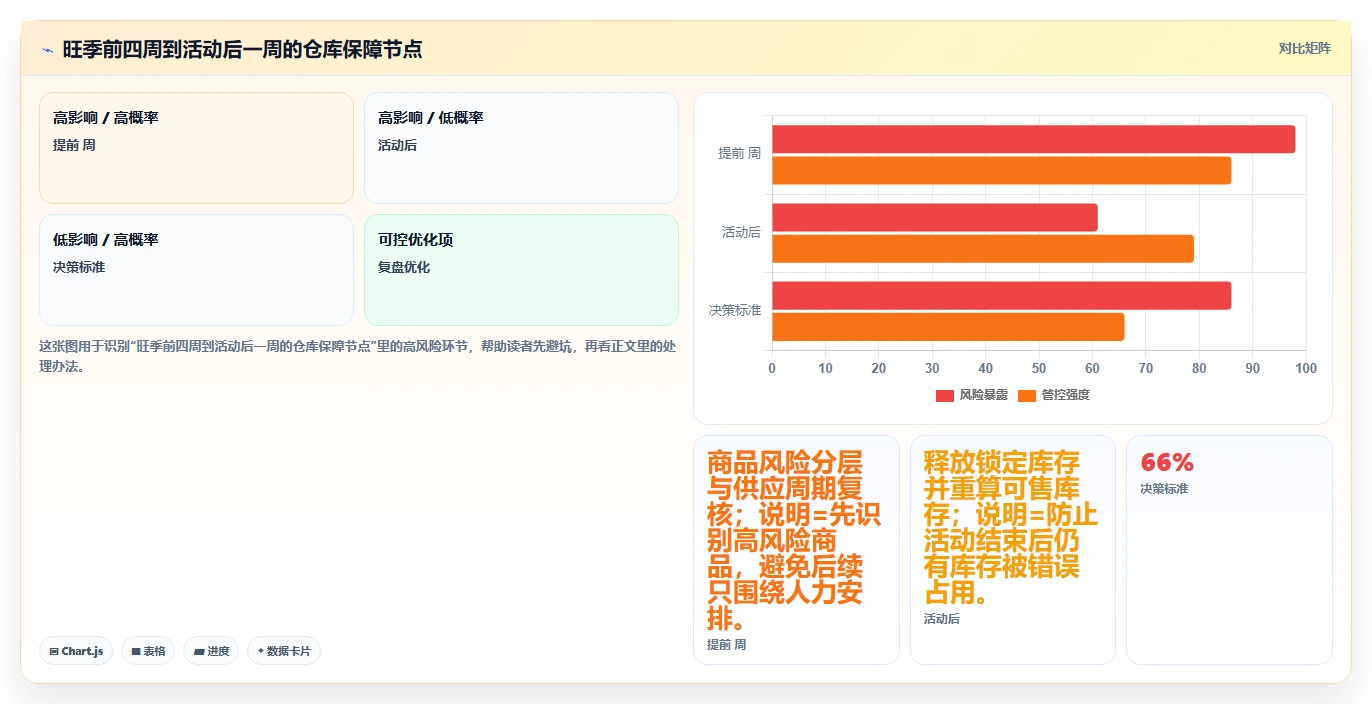Click the 对比矩阵 label in the header
The width and height of the screenshot is (1372, 704).
click(1304, 48)
